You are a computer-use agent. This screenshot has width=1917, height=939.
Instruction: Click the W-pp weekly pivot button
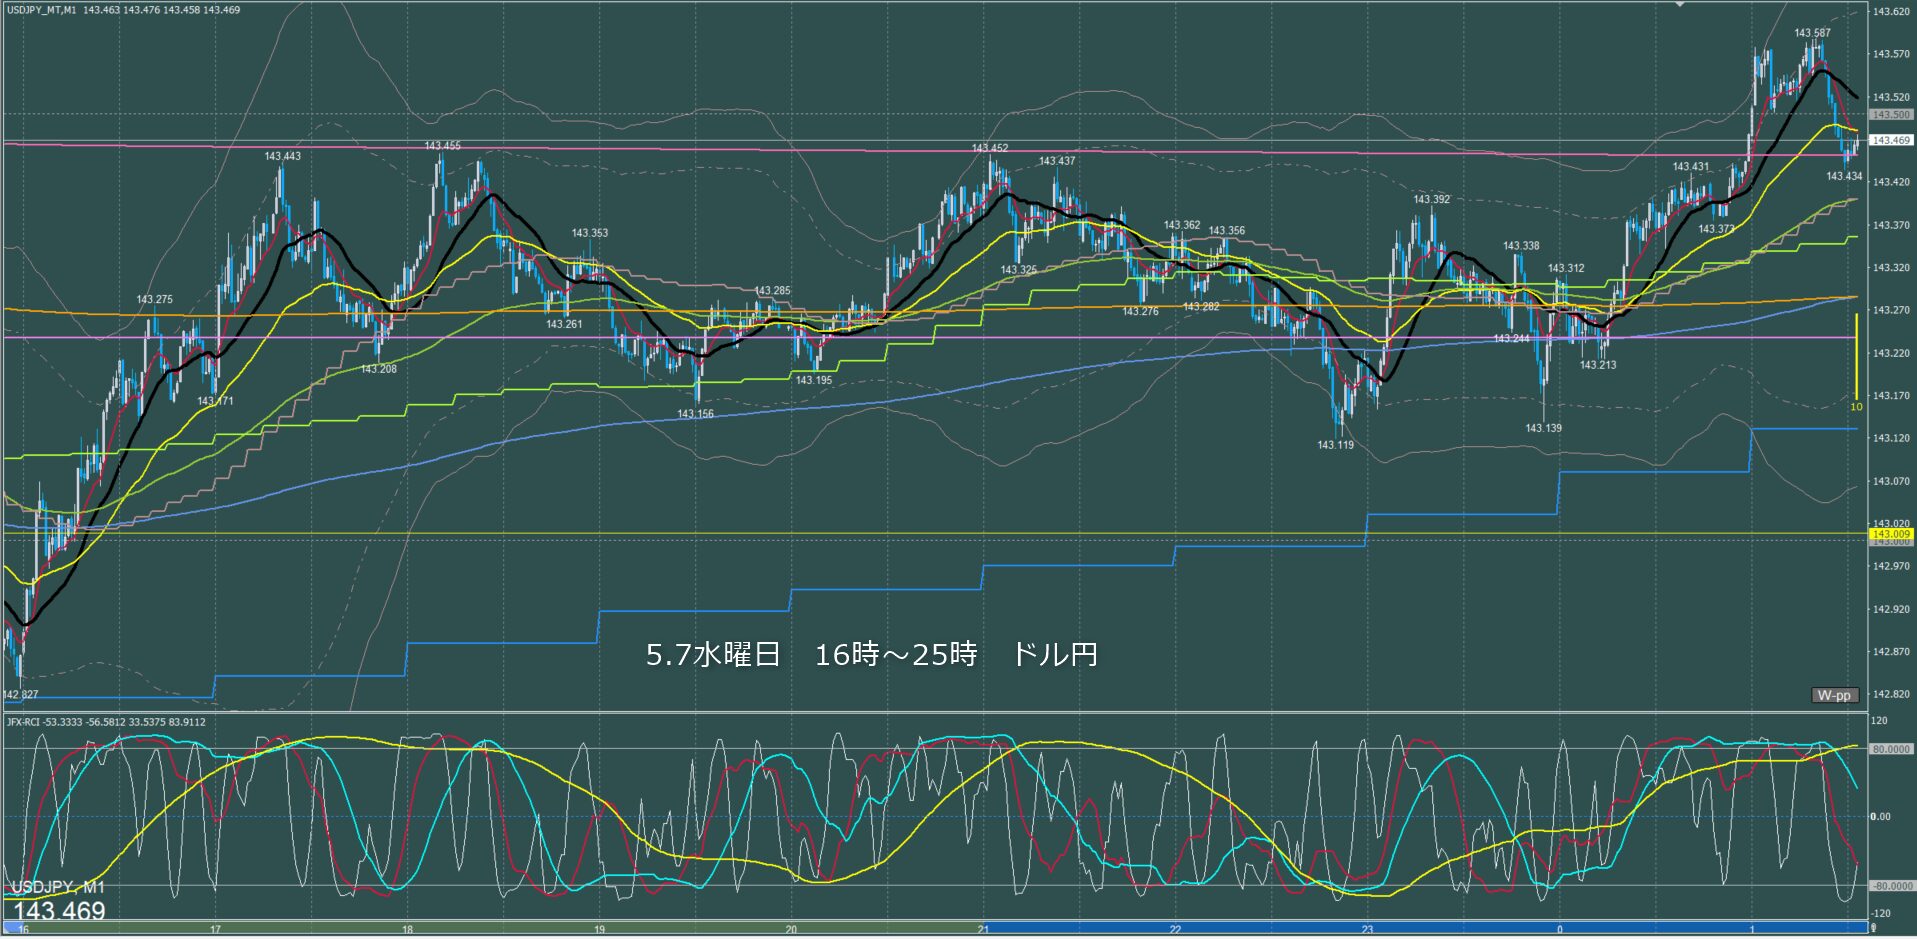pos(1834,695)
